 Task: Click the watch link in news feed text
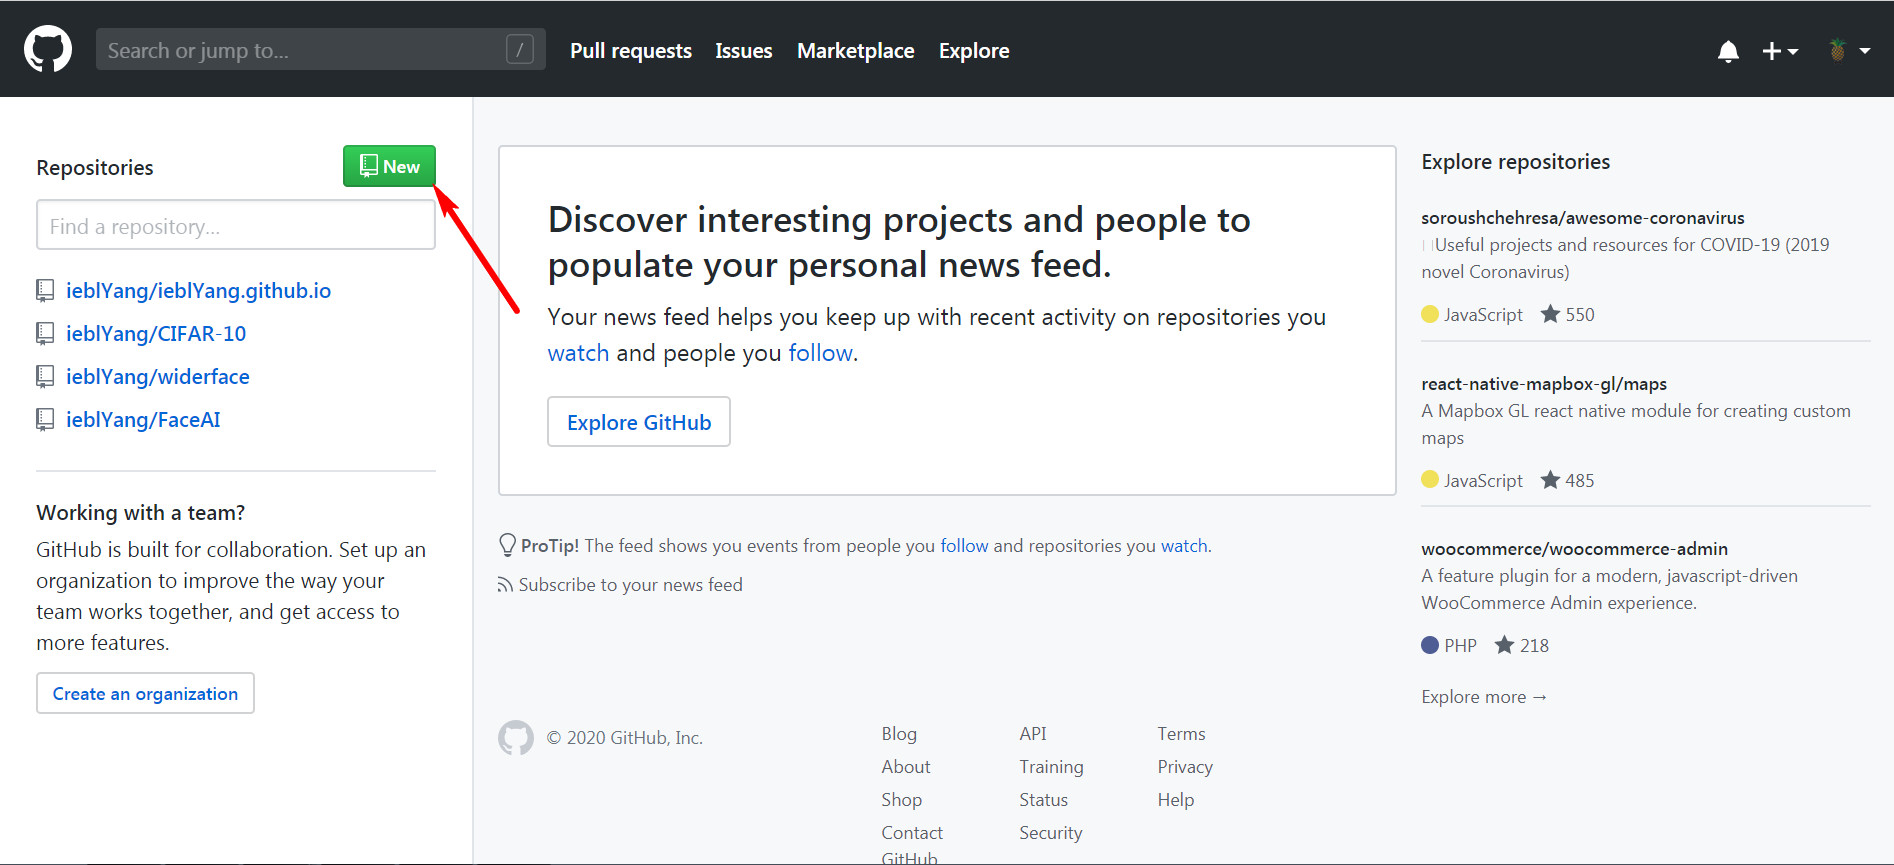click(x=578, y=353)
